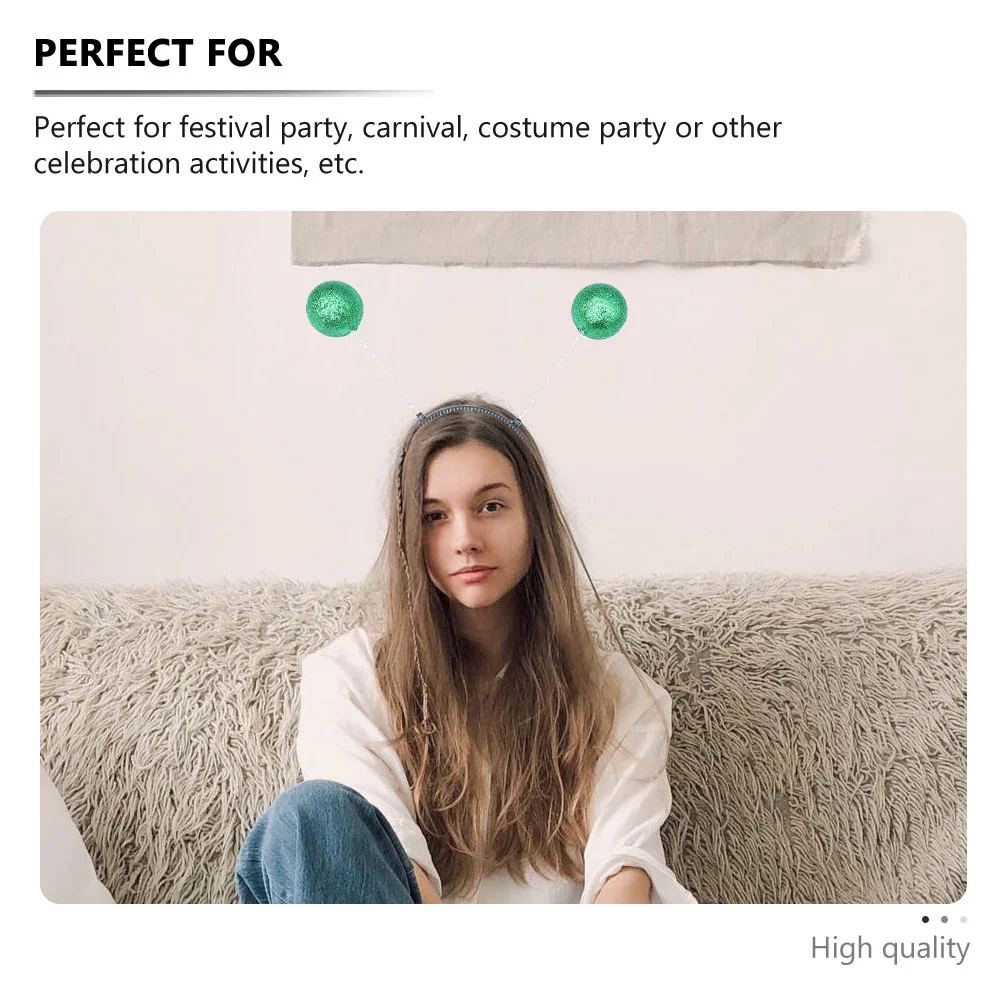The height and width of the screenshot is (1002, 1002).
Task: Click the "PERFECT FOR" heading
Action: click(158, 53)
